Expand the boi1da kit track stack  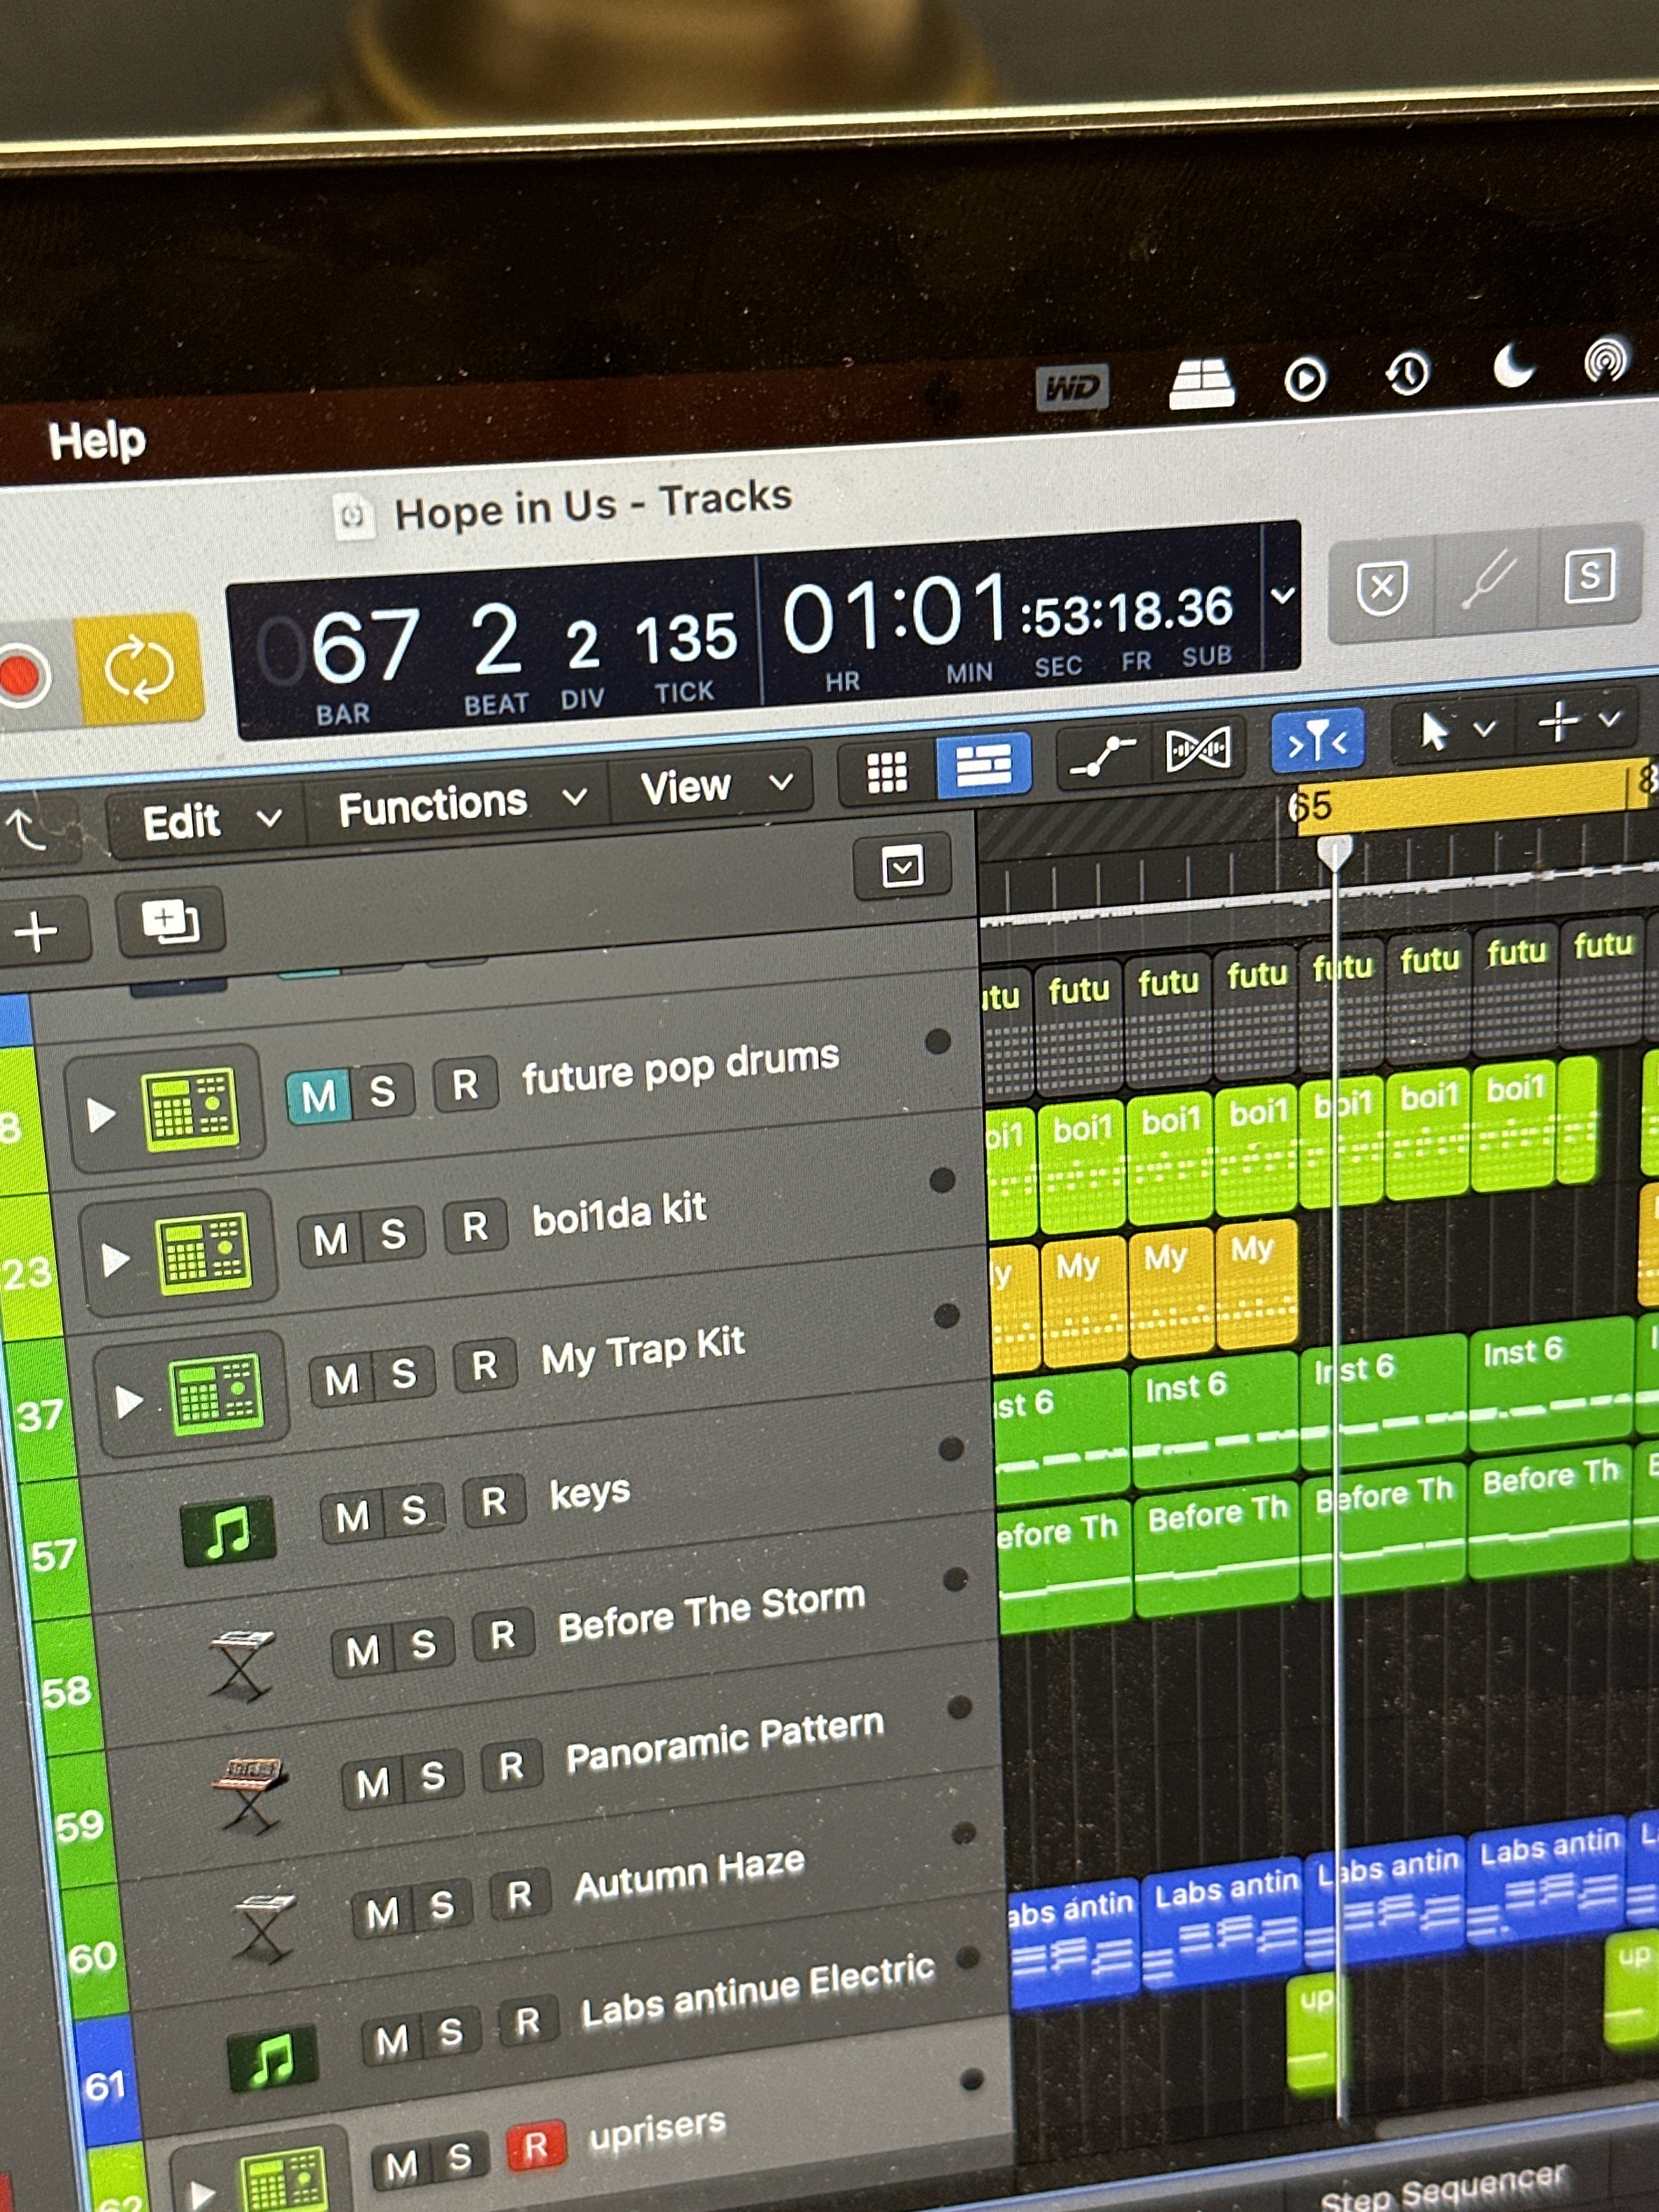[115, 1260]
